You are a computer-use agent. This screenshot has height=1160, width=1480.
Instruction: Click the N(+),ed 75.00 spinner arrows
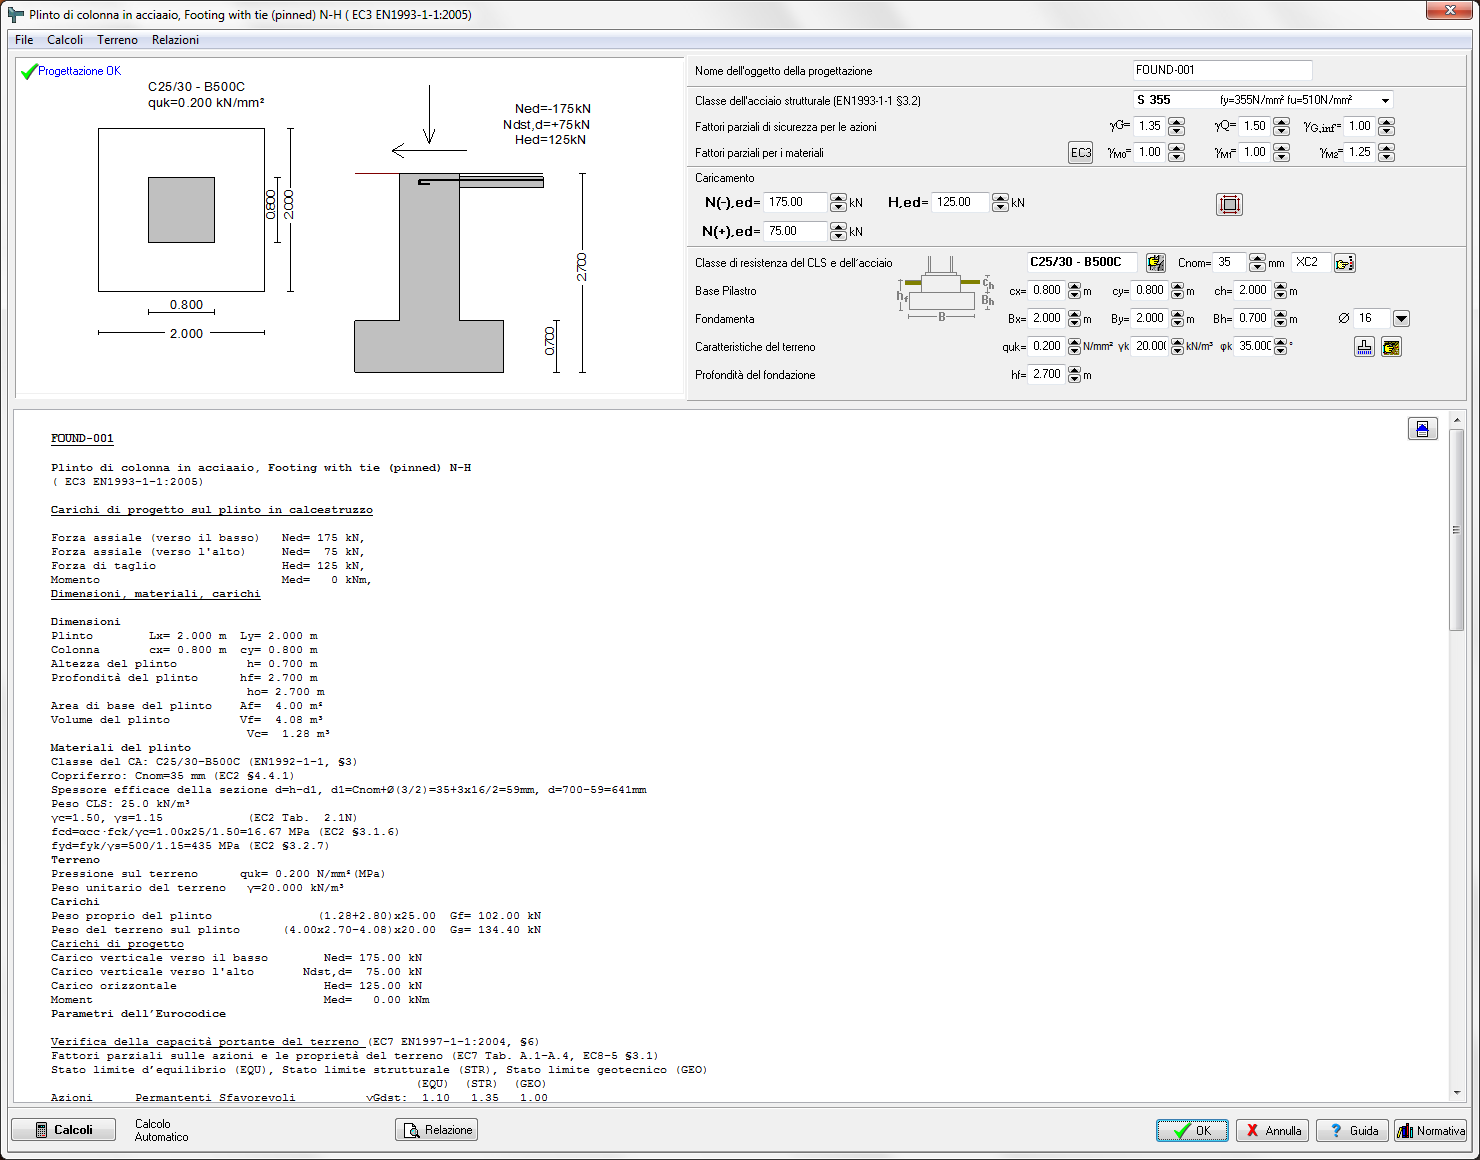click(838, 231)
